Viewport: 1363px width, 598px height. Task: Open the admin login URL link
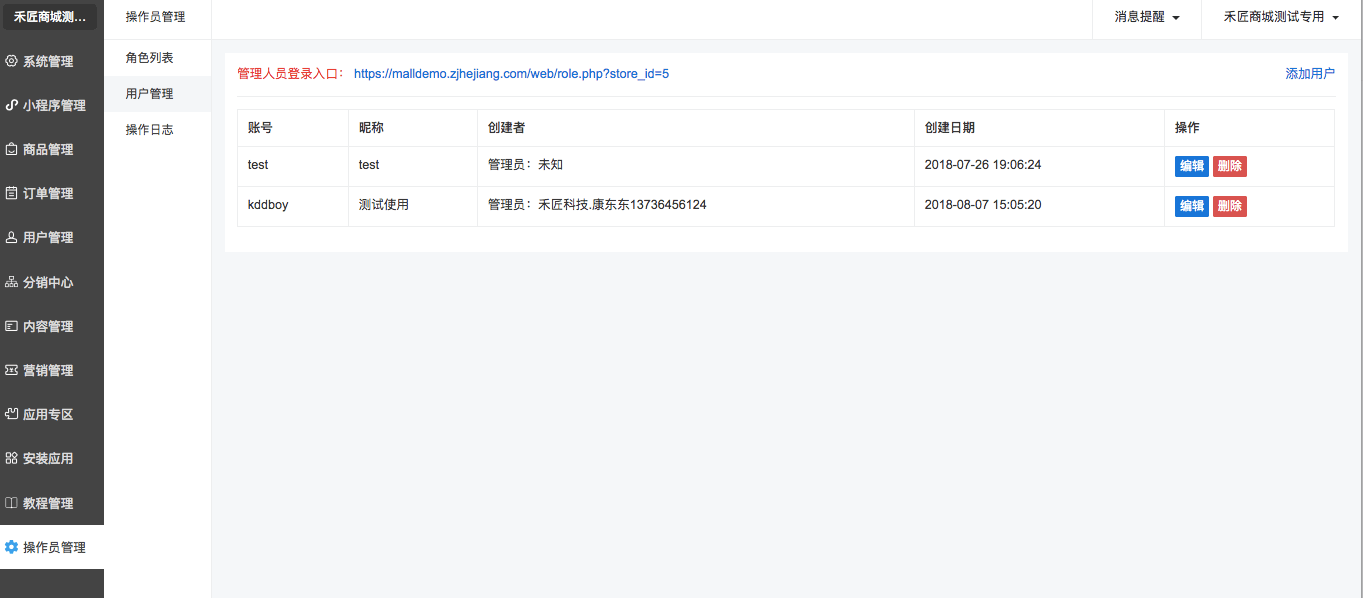(x=511, y=74)
